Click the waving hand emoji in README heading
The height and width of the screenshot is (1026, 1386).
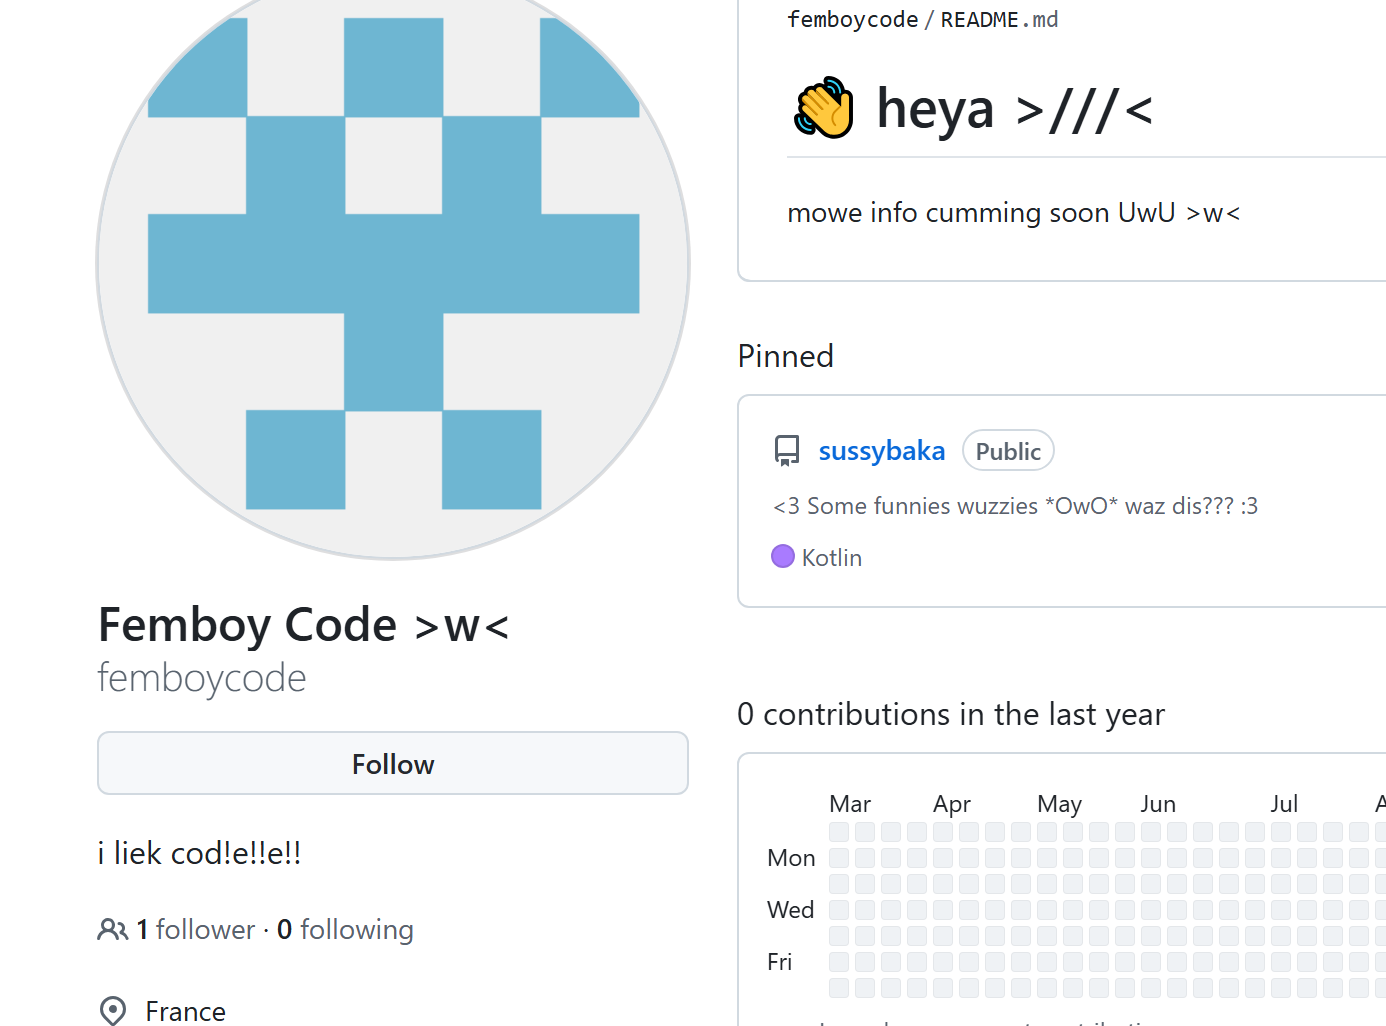coord(820,108)
